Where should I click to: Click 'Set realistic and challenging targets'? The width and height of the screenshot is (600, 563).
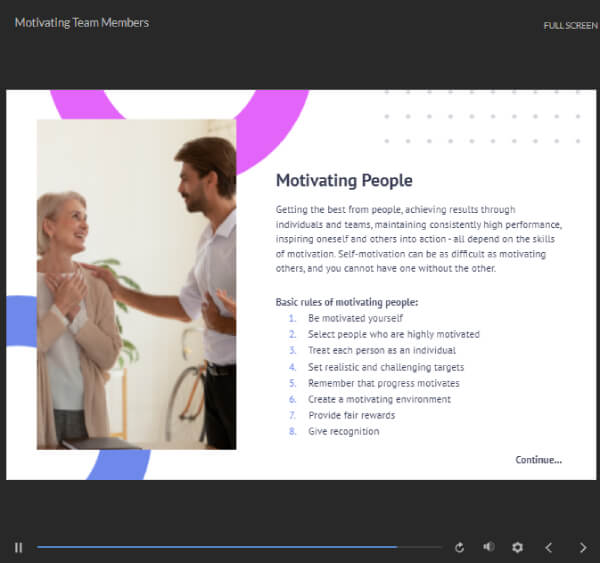(x=385, y=367)
